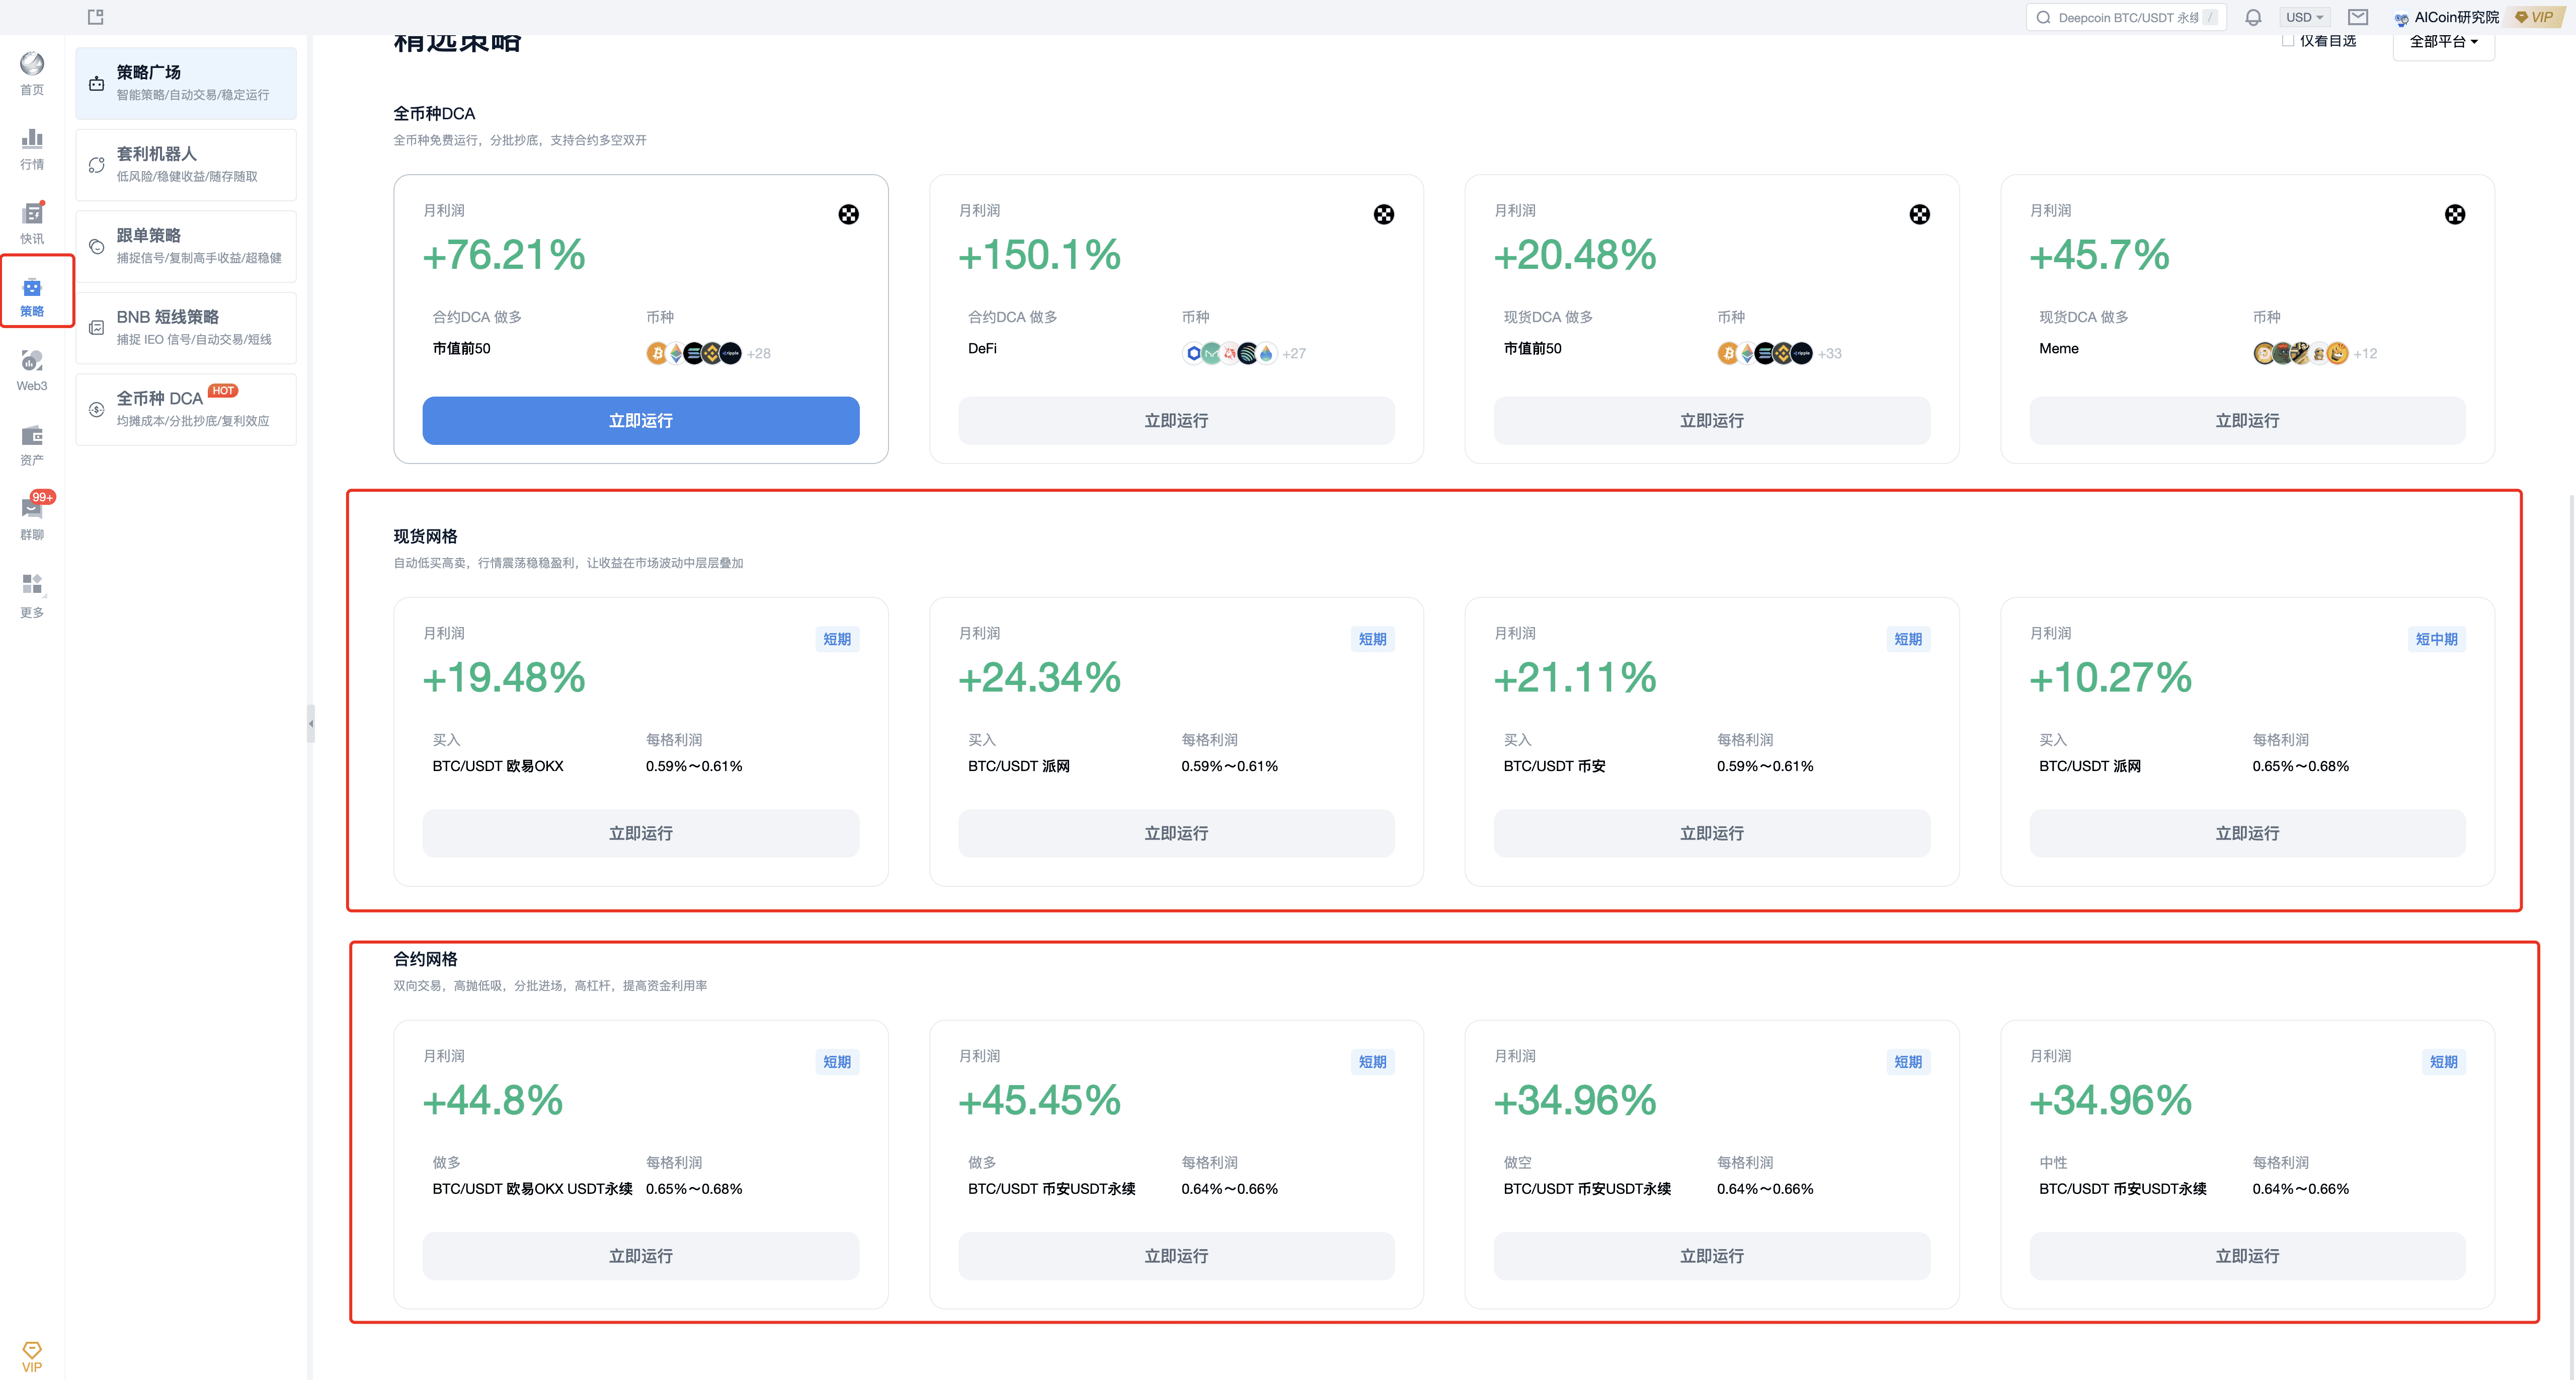Open the mail envelope icon
2576x1380 pixels.
[2358, 17]
